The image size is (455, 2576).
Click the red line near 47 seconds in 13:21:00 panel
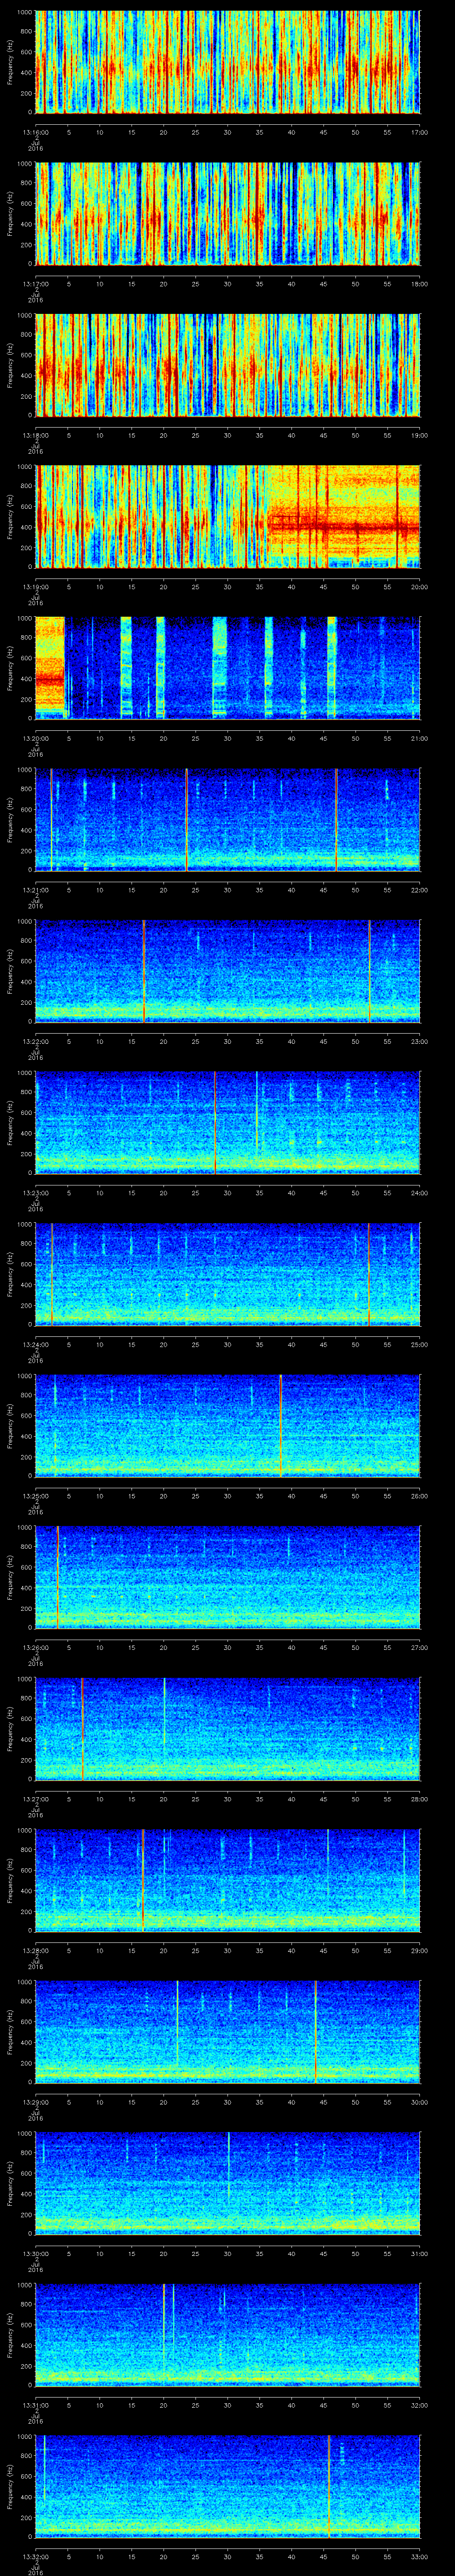coord(336,819)
